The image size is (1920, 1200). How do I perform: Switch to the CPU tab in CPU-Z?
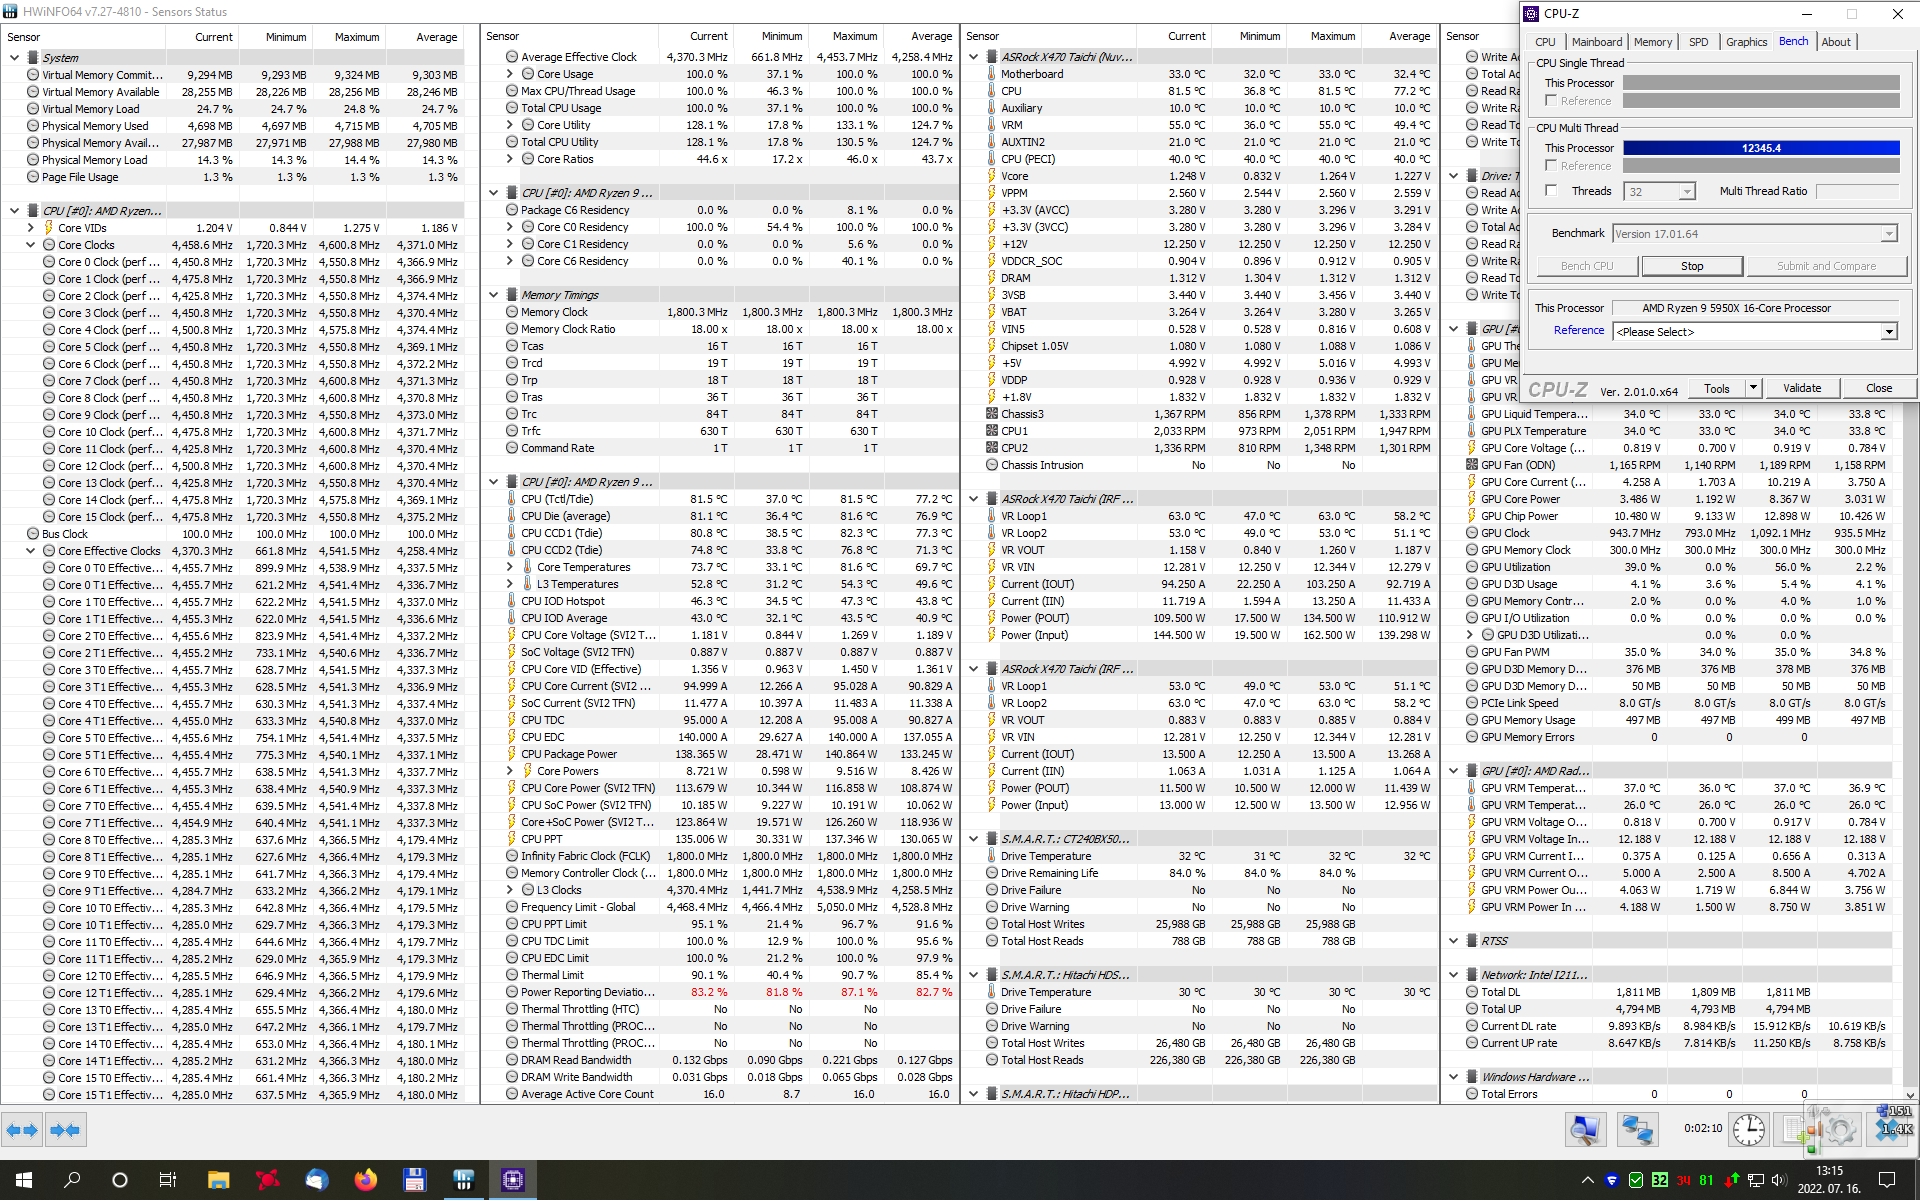[x=1545, y=42]
